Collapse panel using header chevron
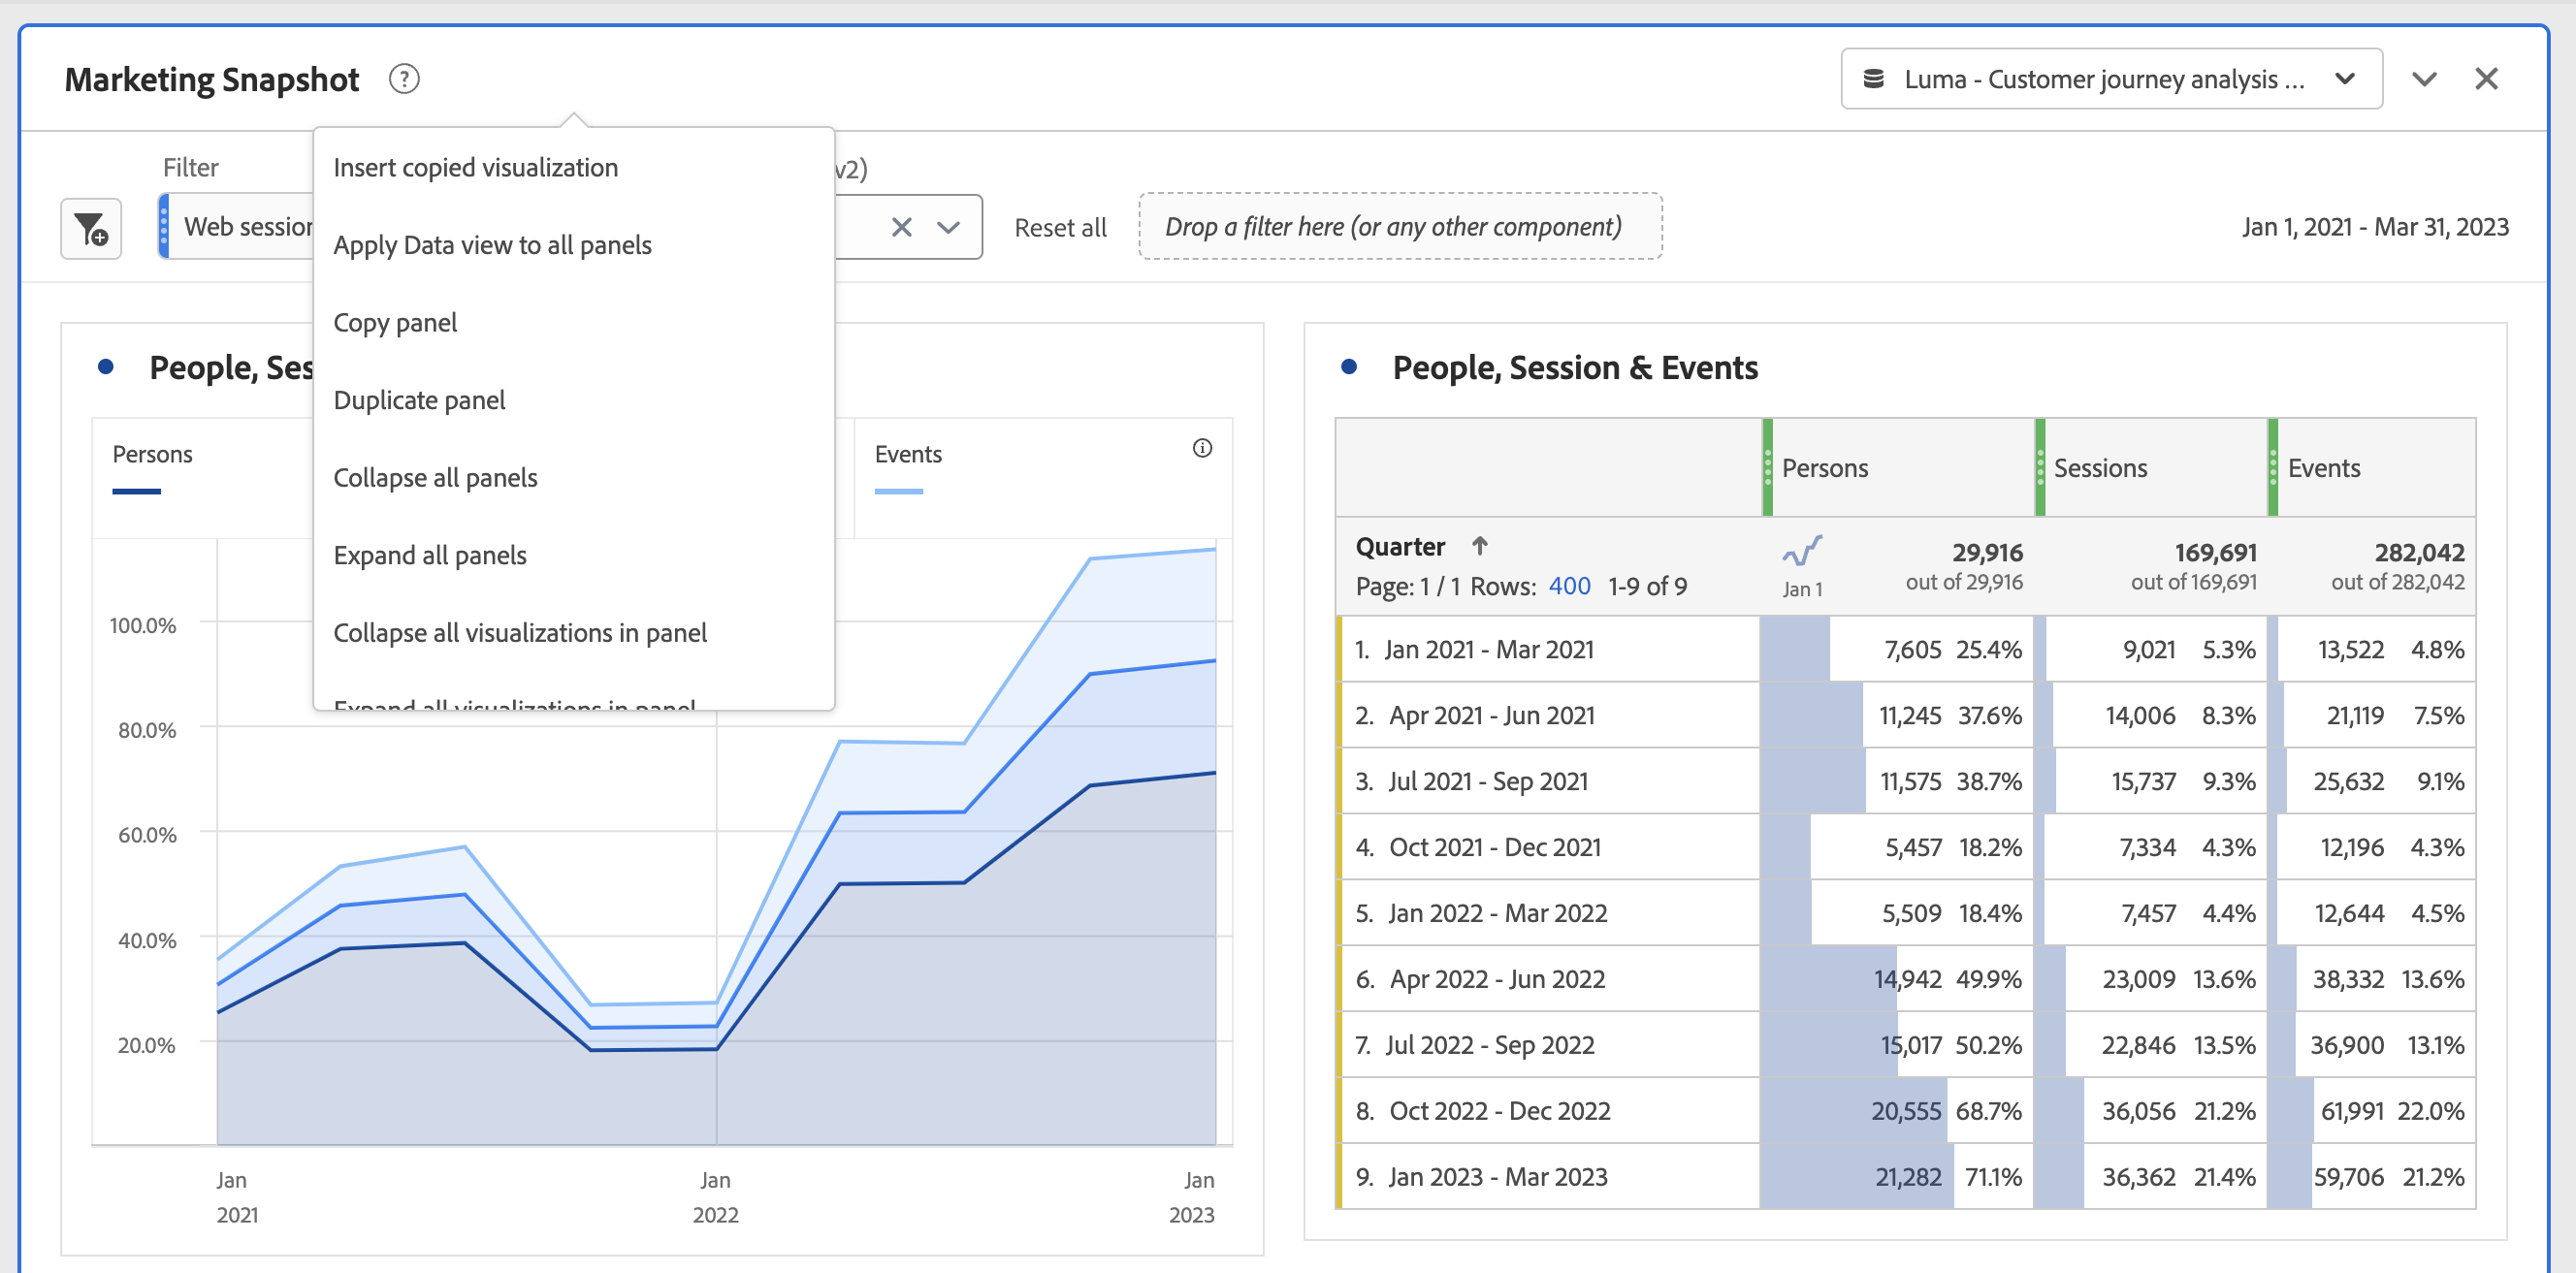Screen dimensions: 2576x1273 (x=2424, y=79)
